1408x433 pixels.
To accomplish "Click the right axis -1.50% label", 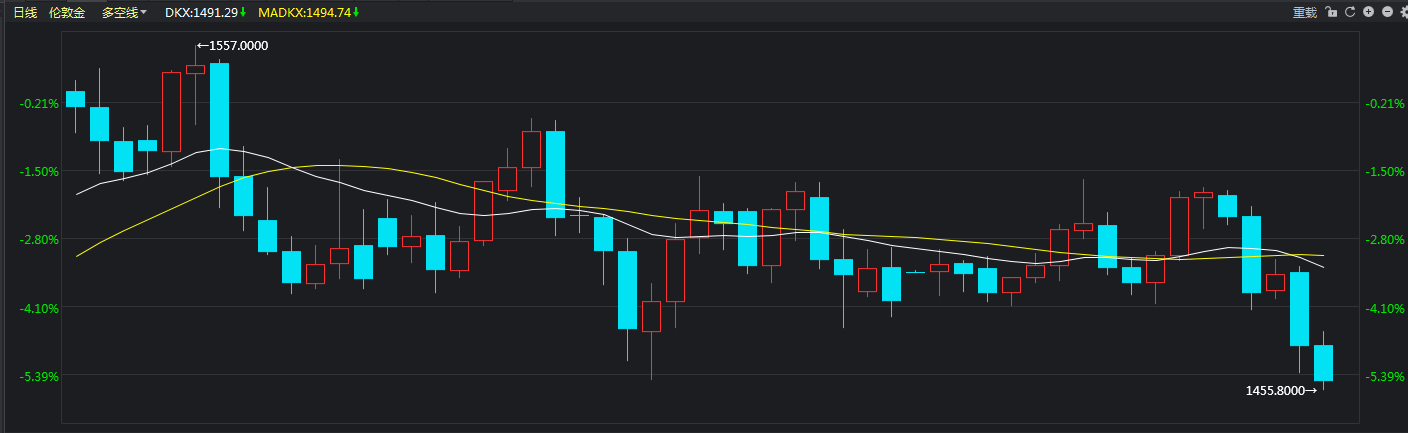I will click(x=1386, y=171).
